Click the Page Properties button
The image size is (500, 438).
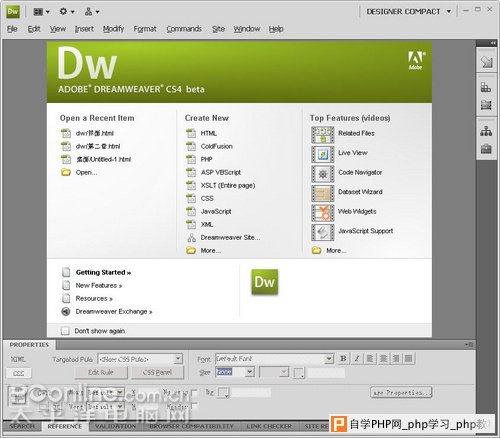pos(401,393)
